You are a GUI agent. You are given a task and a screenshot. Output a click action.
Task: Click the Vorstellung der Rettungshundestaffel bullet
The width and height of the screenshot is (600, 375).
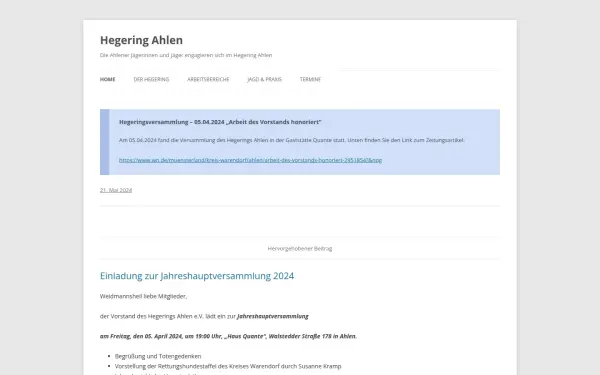point(228,366)
